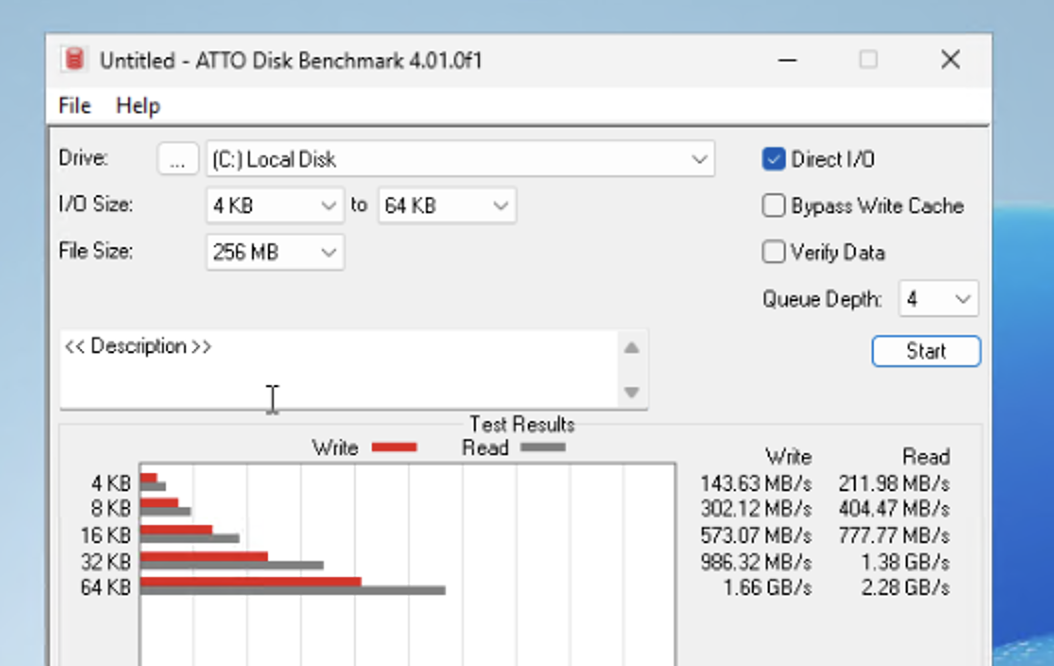Click the drive browse ellipsis button
The image size is (1054, 666).
click(x=177, y=159)
